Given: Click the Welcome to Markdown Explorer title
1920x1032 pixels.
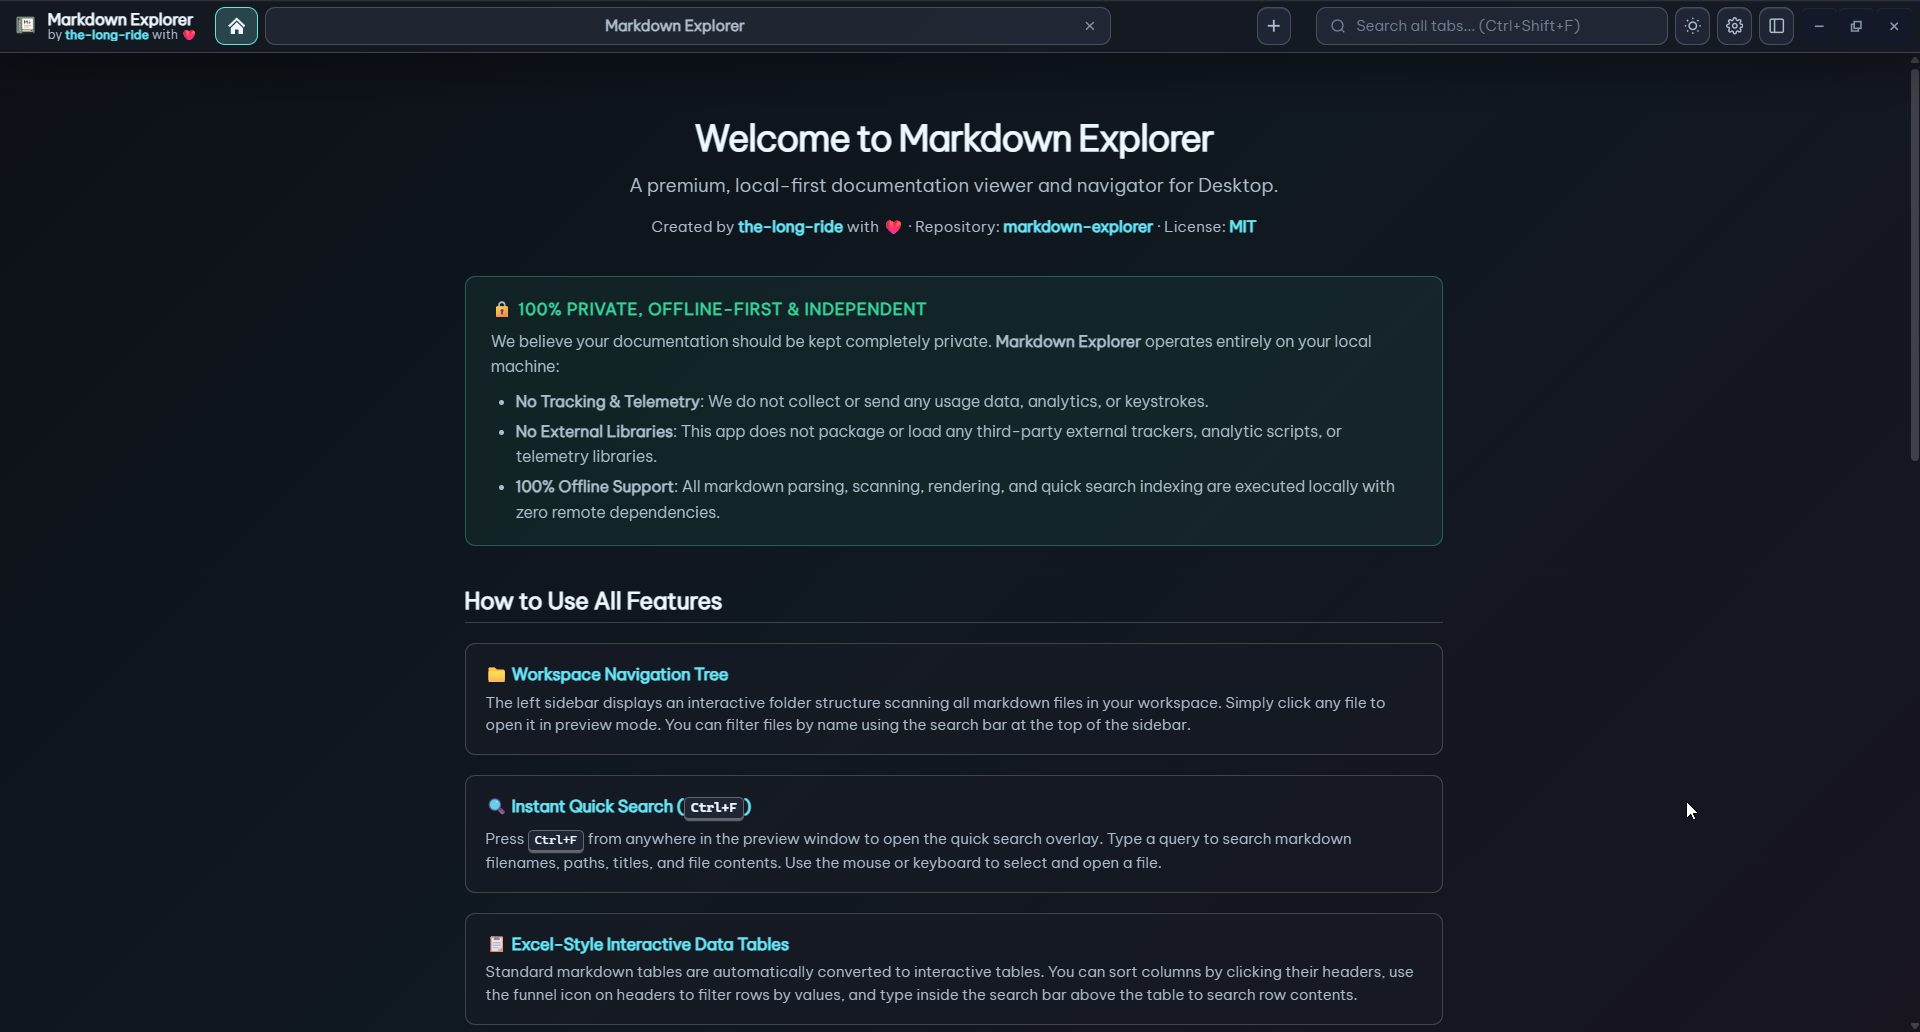Looking at the screenshot, I should coord(954,139).
